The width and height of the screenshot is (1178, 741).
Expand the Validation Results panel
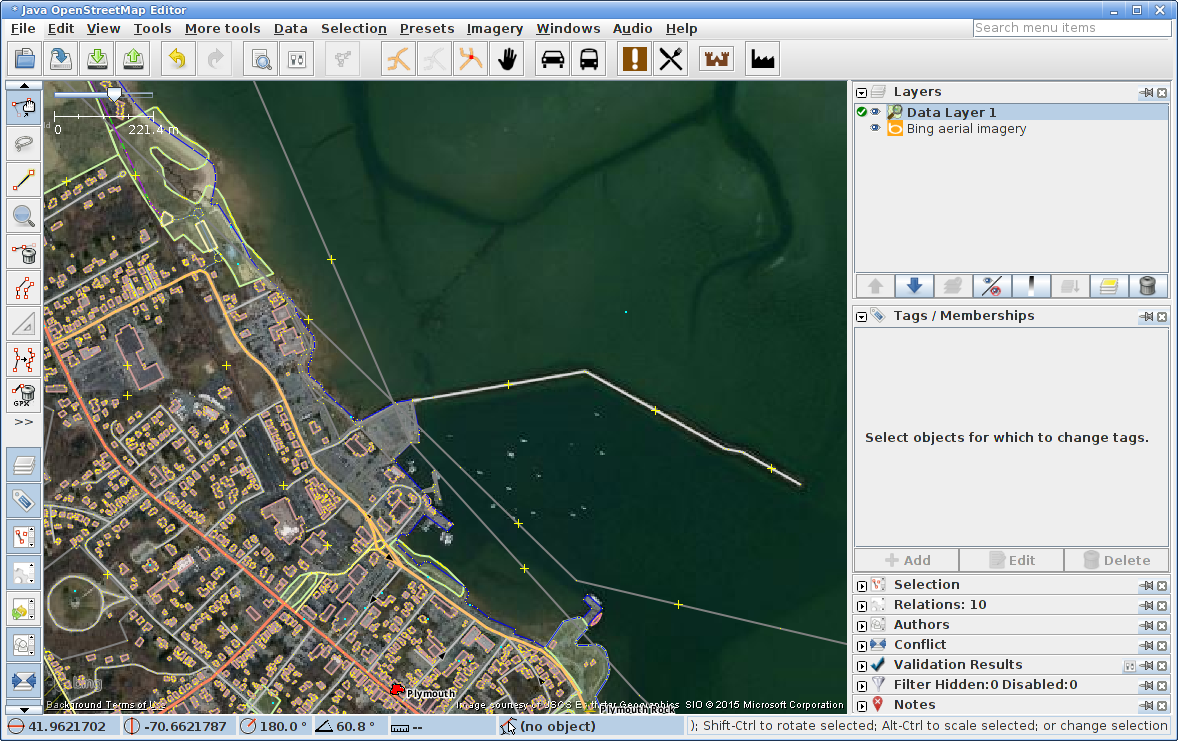click(x=861, y=665)
